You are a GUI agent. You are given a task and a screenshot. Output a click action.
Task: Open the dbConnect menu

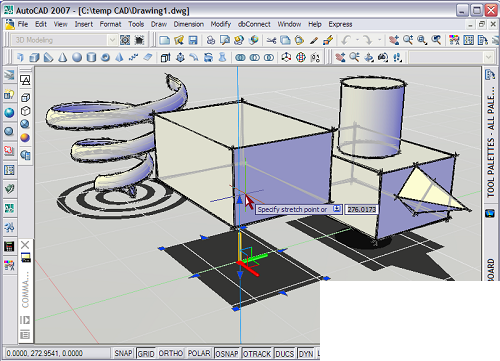254,24
